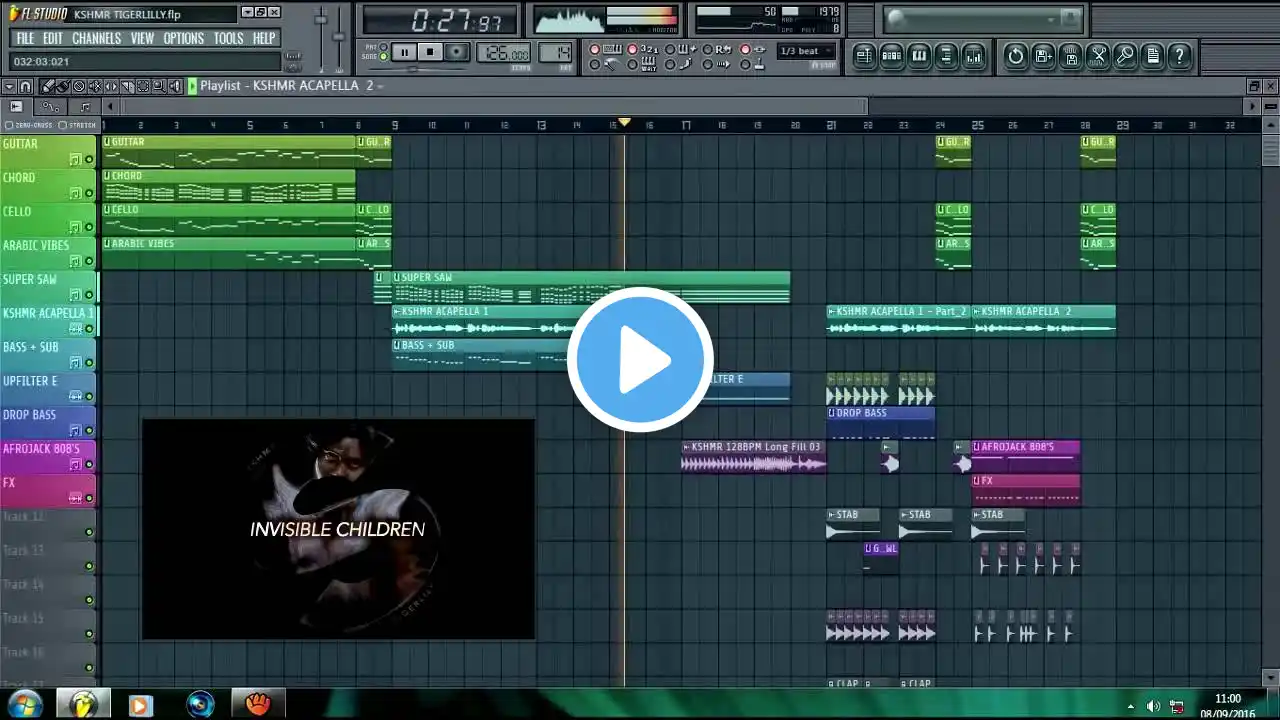This screenshot has height=720, width=1280.
Task: Open the KSHMR ACAPELLA 1 clip menu
Action: pos(397,311)
